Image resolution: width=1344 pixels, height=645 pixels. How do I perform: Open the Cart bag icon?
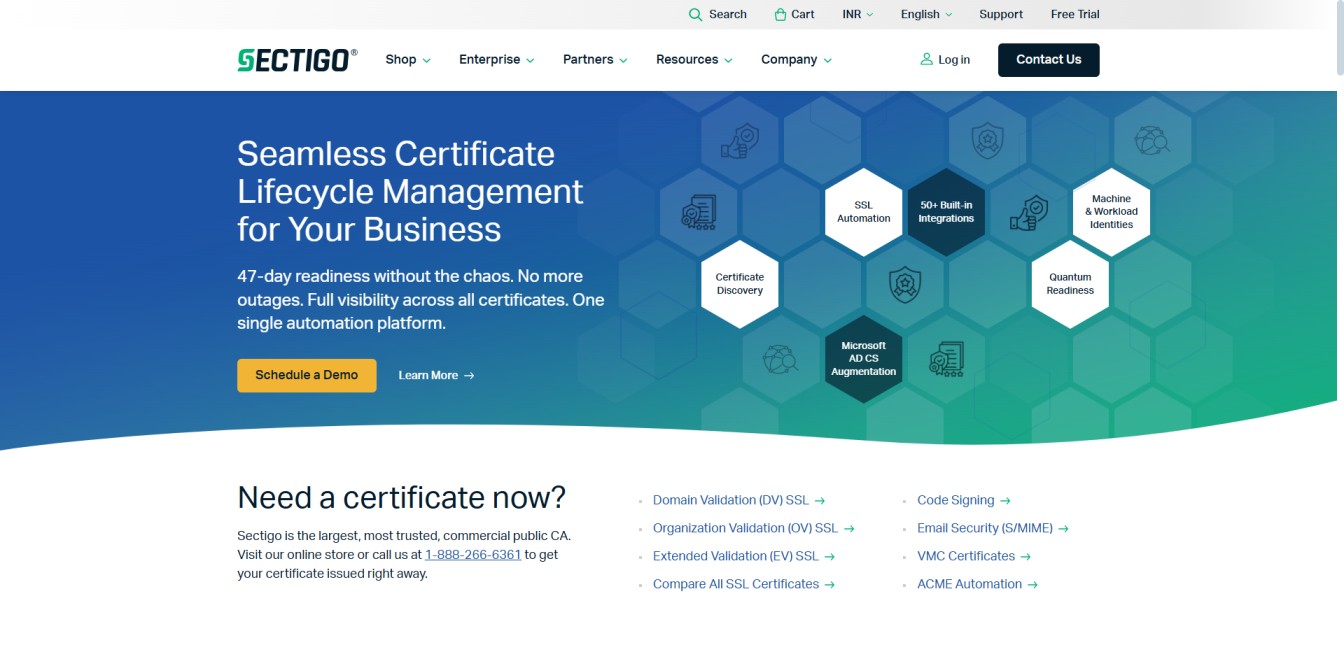780,15
